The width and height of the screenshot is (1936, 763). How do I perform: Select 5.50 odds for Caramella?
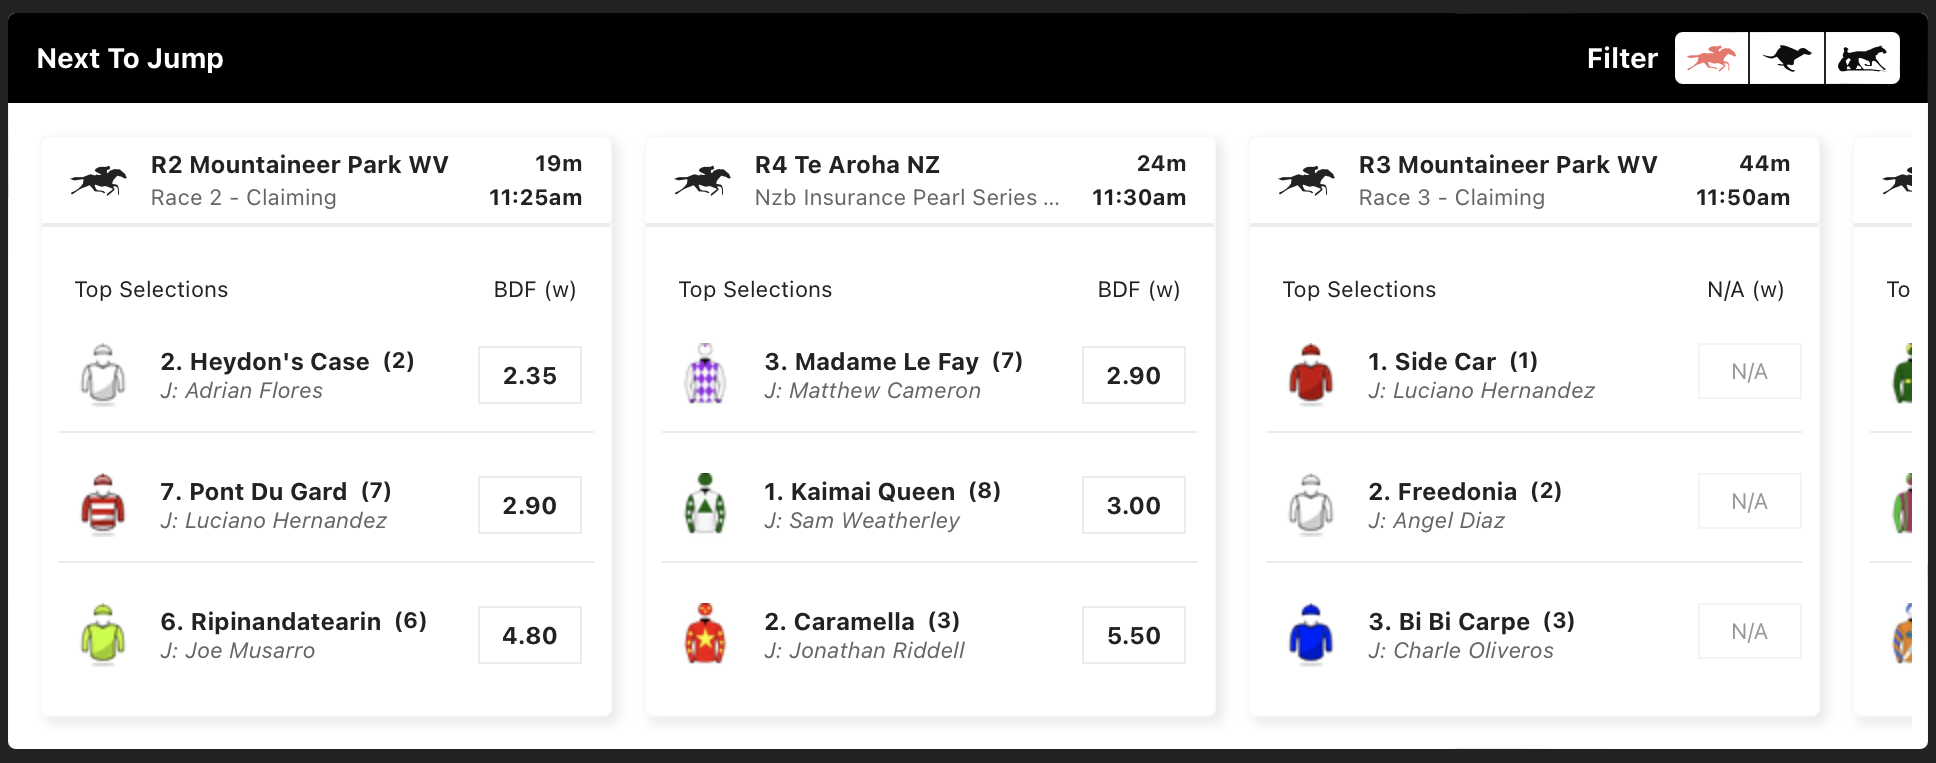point(1134,635)
